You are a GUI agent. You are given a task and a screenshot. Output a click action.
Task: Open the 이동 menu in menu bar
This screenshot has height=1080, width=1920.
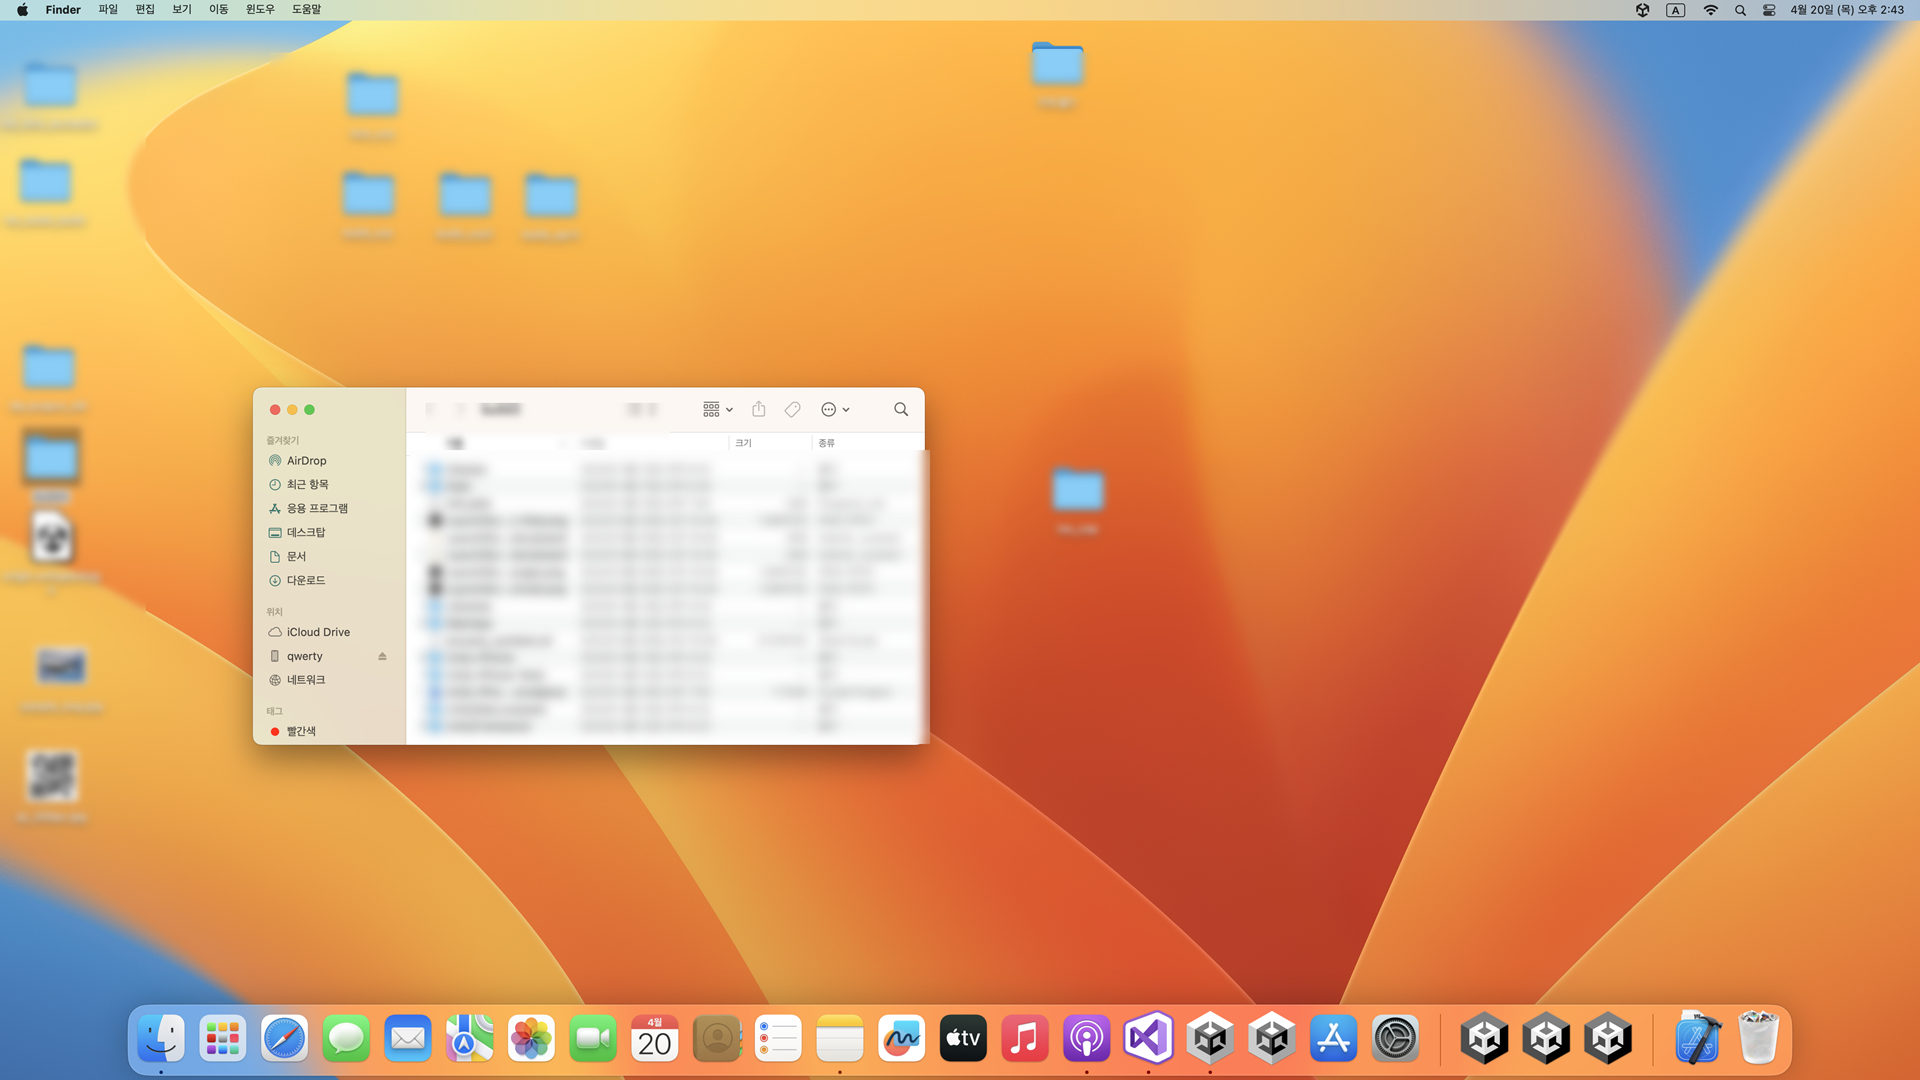pyautogui.click(x=218, y=10)
